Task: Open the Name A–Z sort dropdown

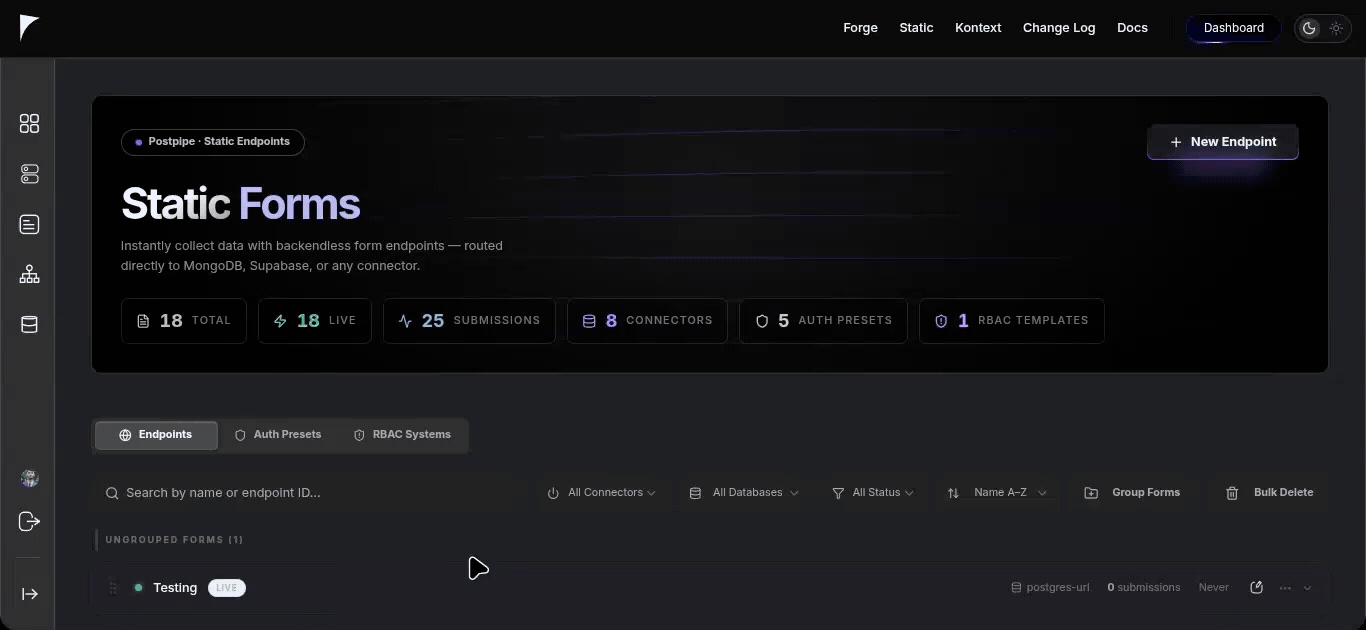Action: 997,493
